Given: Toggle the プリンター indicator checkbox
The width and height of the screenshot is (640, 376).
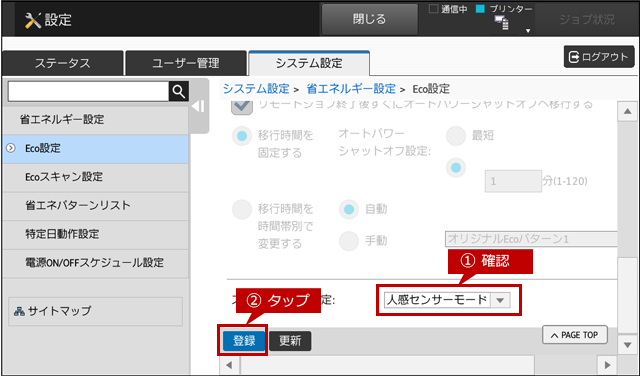Looking at the screenshot, I should click(480, 9).
